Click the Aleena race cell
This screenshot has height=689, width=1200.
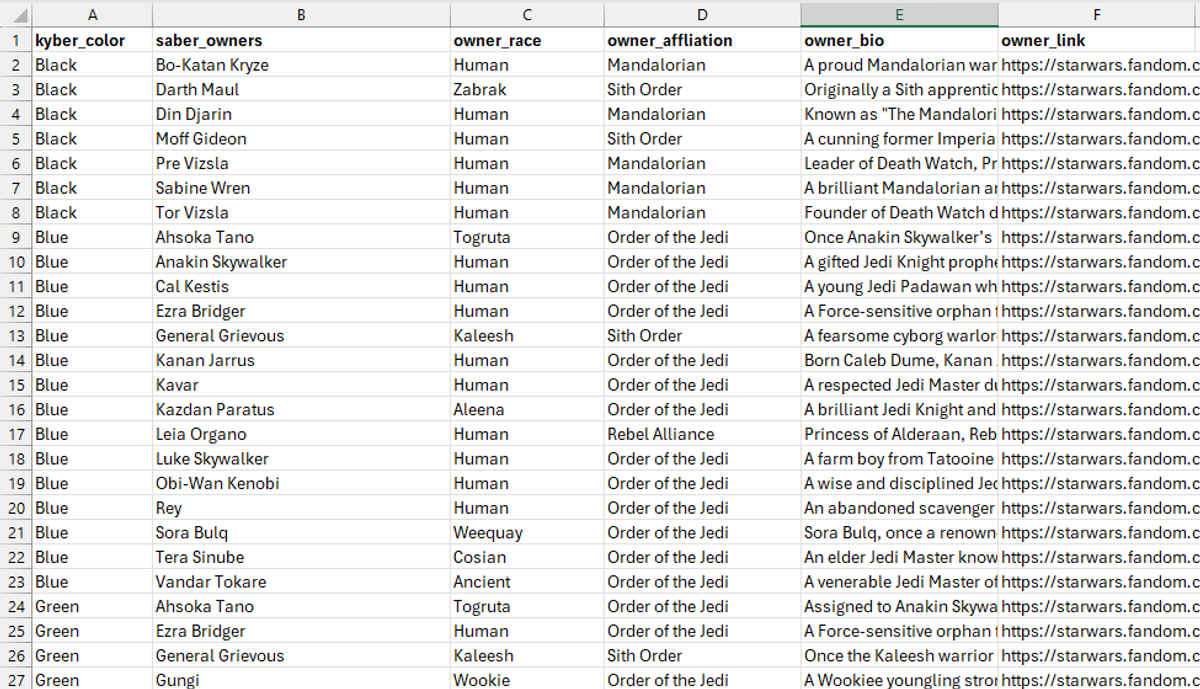pos(527,410)
